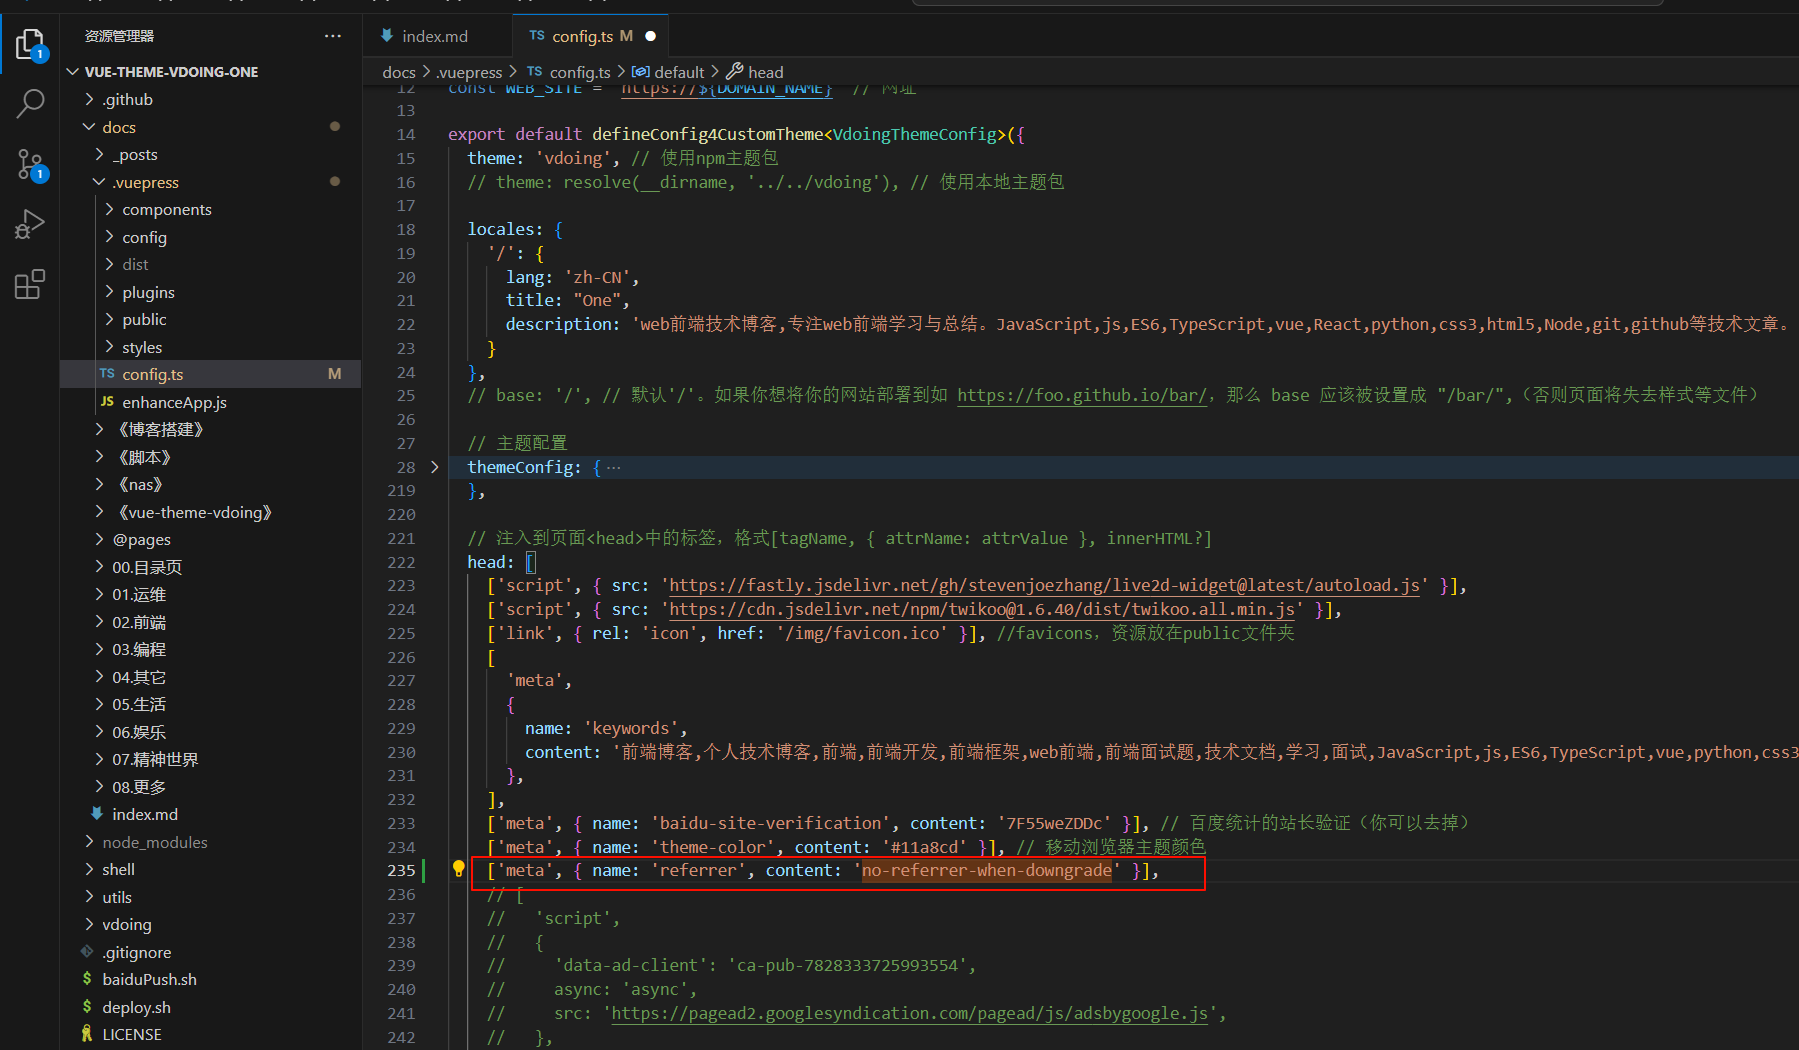Open Explorer more actions ellipsis
Viewport: 1799px width, 1050px height.
pos(333,36)
